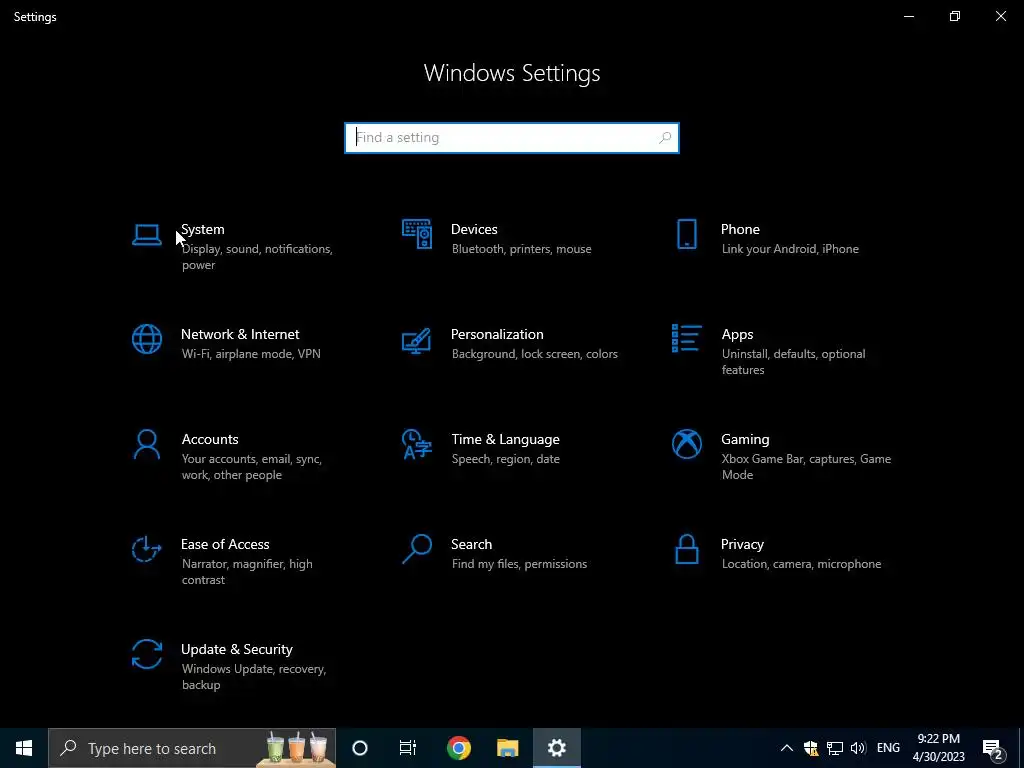1024x768 pixels.
Task: Open the Gaming Xbox icon
Action: point(686,444)
